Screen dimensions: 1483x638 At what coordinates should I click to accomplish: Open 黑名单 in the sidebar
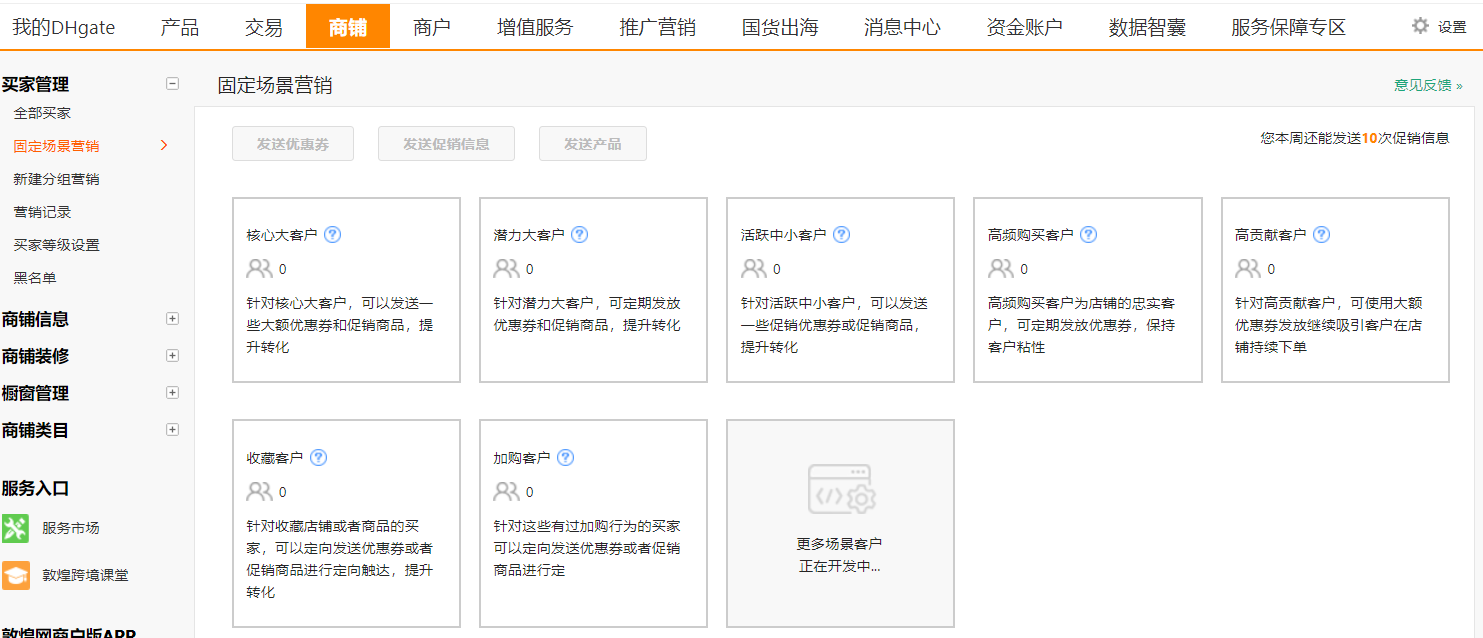click(35, 278)
